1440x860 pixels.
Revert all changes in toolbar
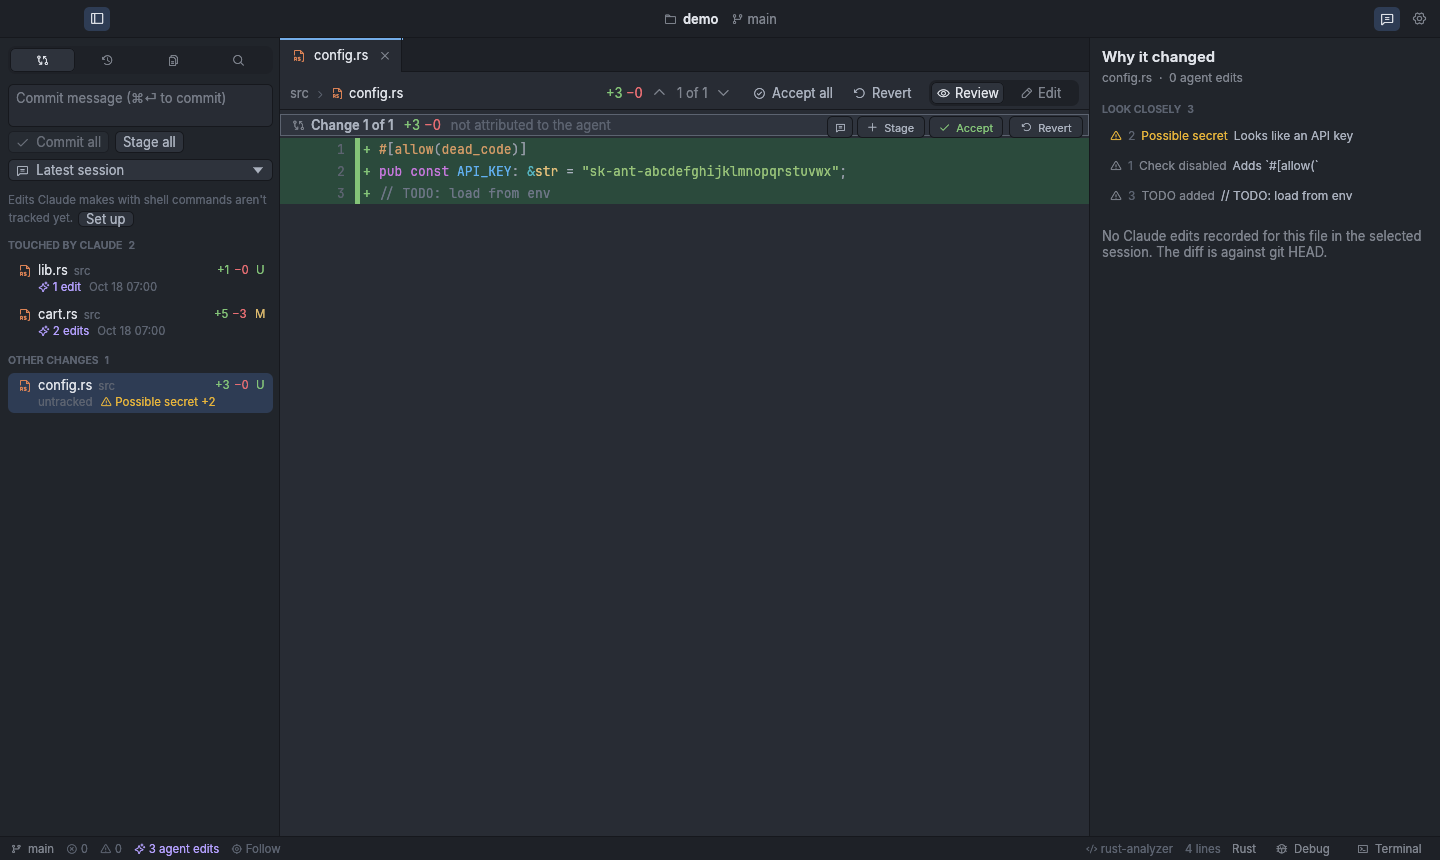pos(882,93)
